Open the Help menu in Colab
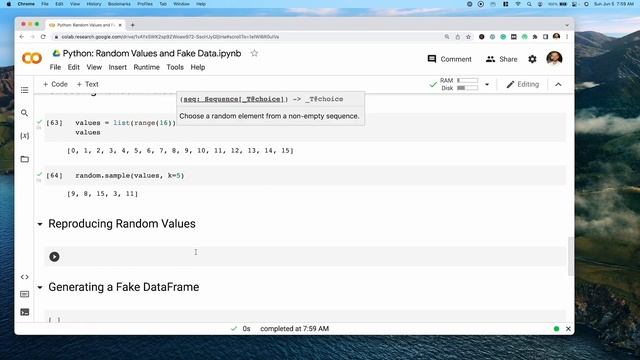The image size is (640, 360). tap(198, 67)
